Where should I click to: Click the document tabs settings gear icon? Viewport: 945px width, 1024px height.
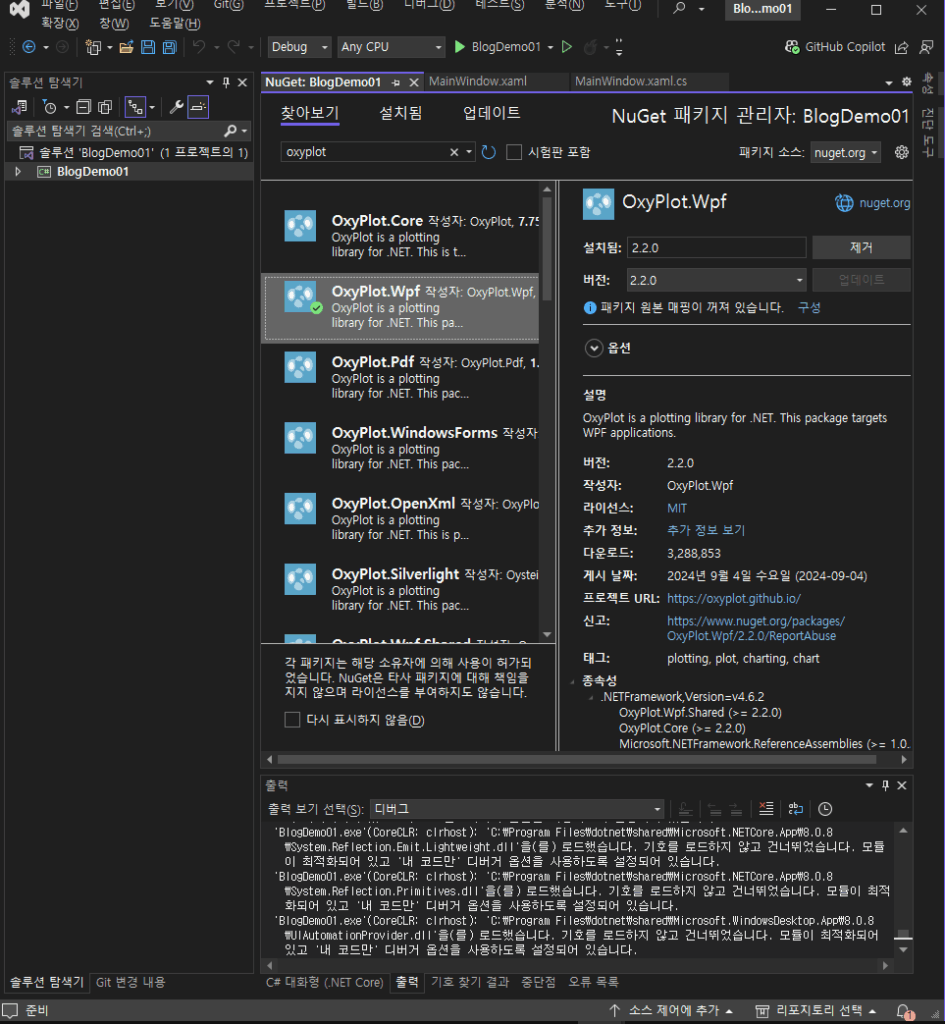906,82
